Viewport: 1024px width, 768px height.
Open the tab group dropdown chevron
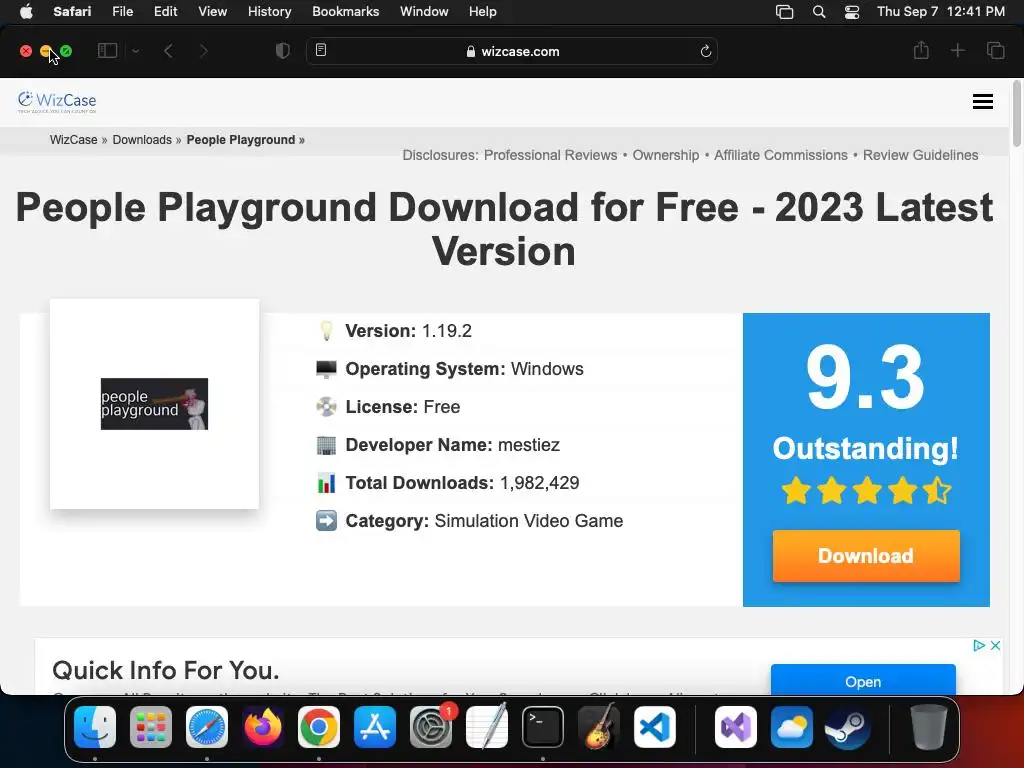[135, 51]
